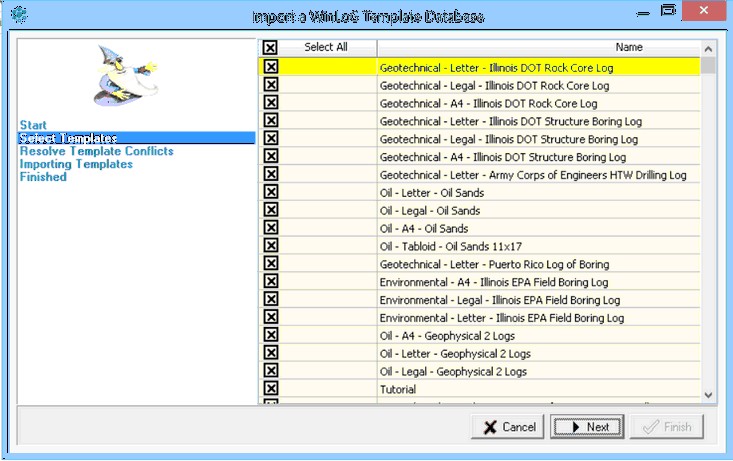The width and height of the screenshot is (733, 461).
Task: Toggle checkbox for Oil - Tabloid - Oil Sands 11x17
Action: click(x=270, y=246)
